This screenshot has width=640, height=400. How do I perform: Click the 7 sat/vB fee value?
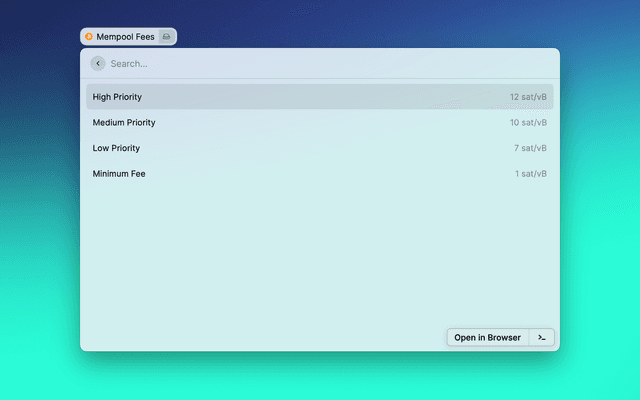(x=530, y=148)
